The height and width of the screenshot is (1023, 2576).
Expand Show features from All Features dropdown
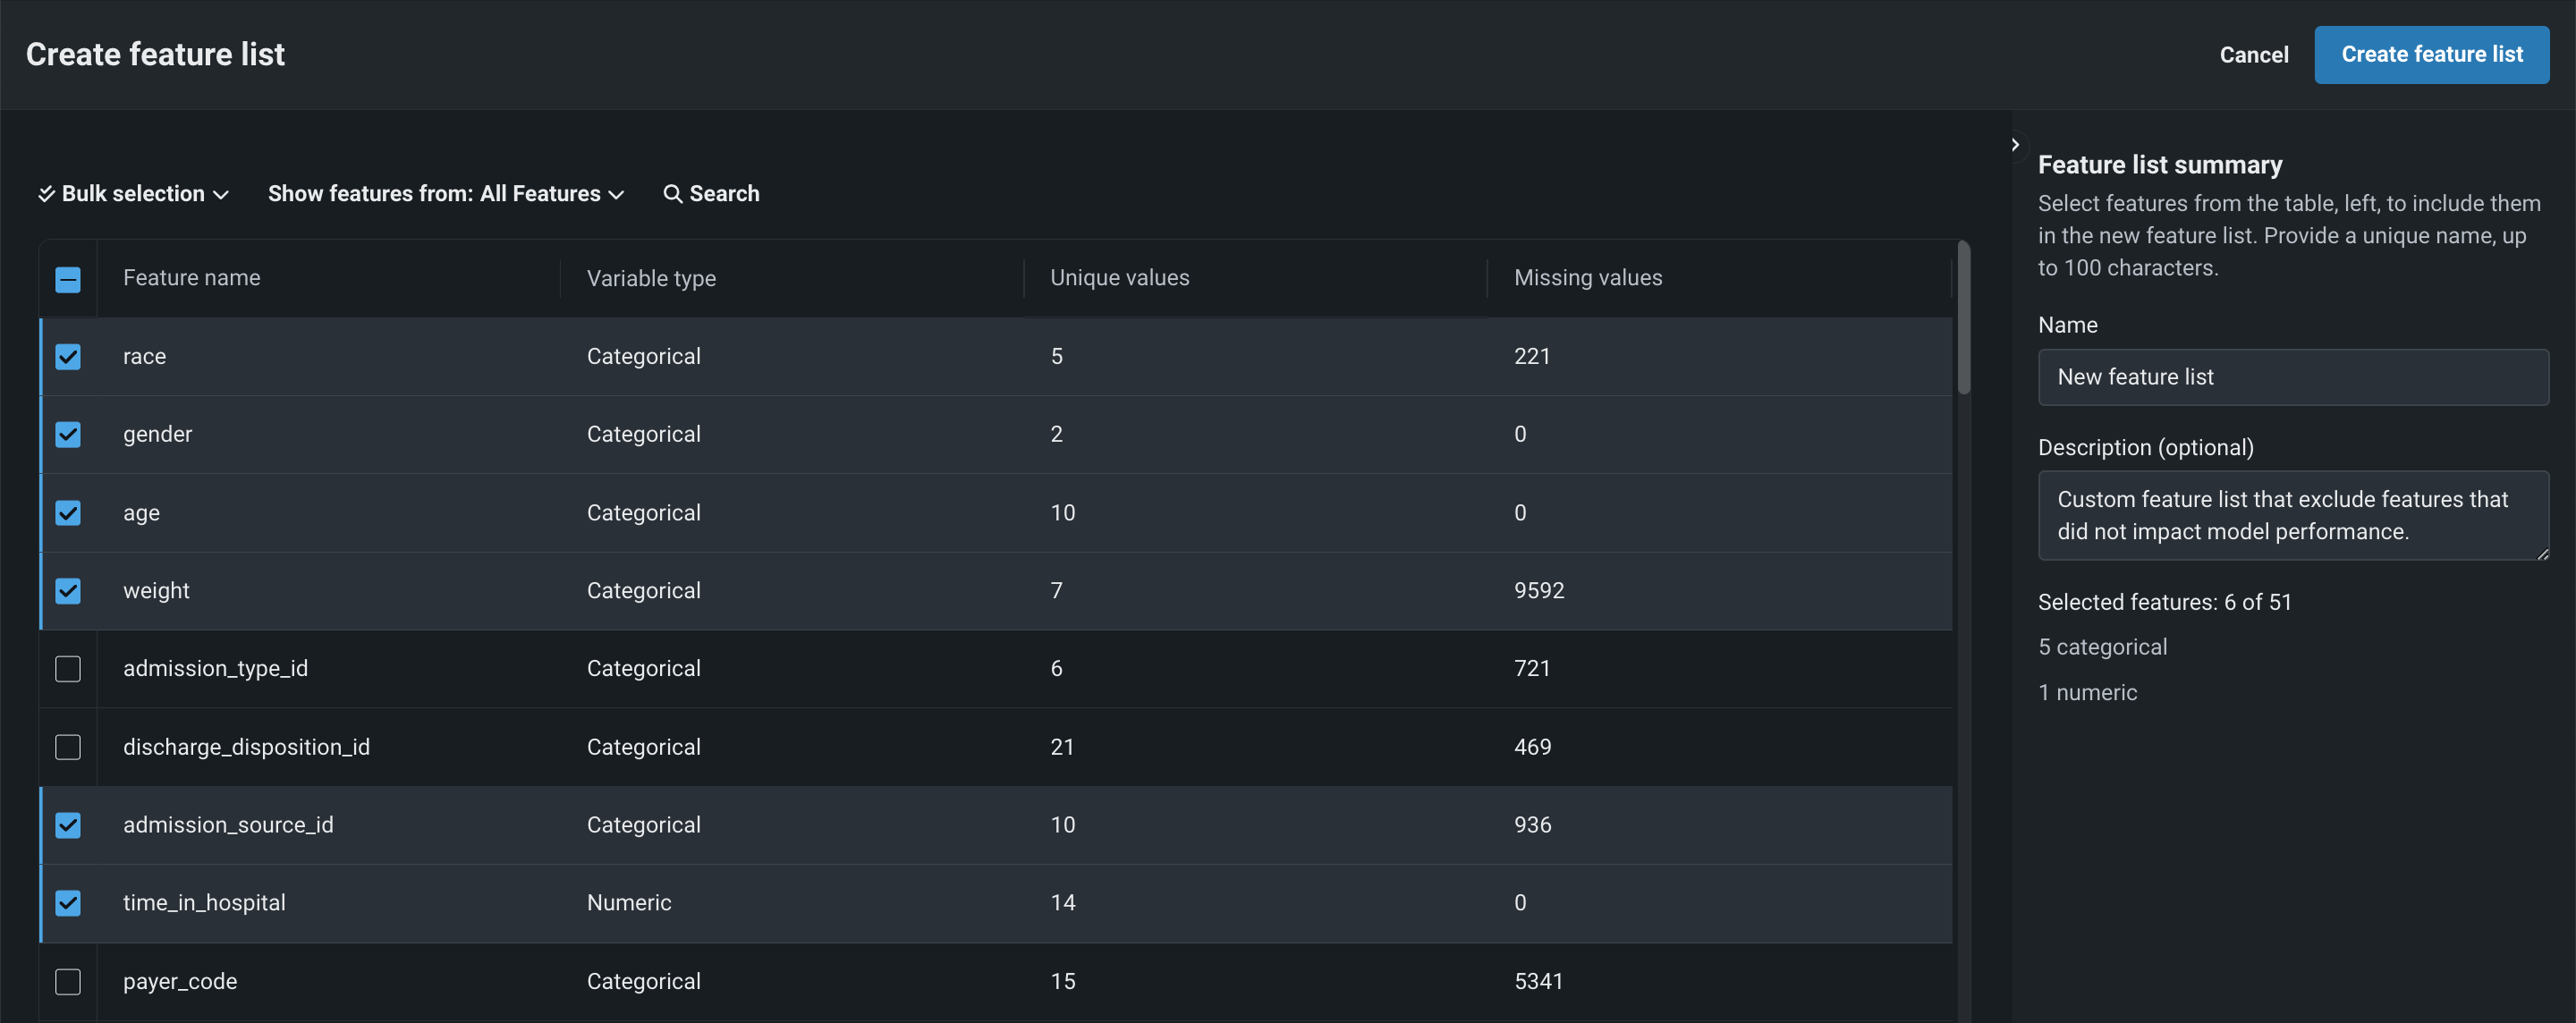coord(446,194)
